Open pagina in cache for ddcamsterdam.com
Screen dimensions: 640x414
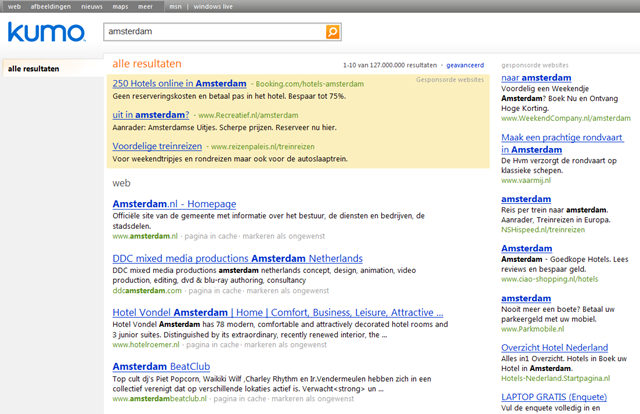click(215, 291)
